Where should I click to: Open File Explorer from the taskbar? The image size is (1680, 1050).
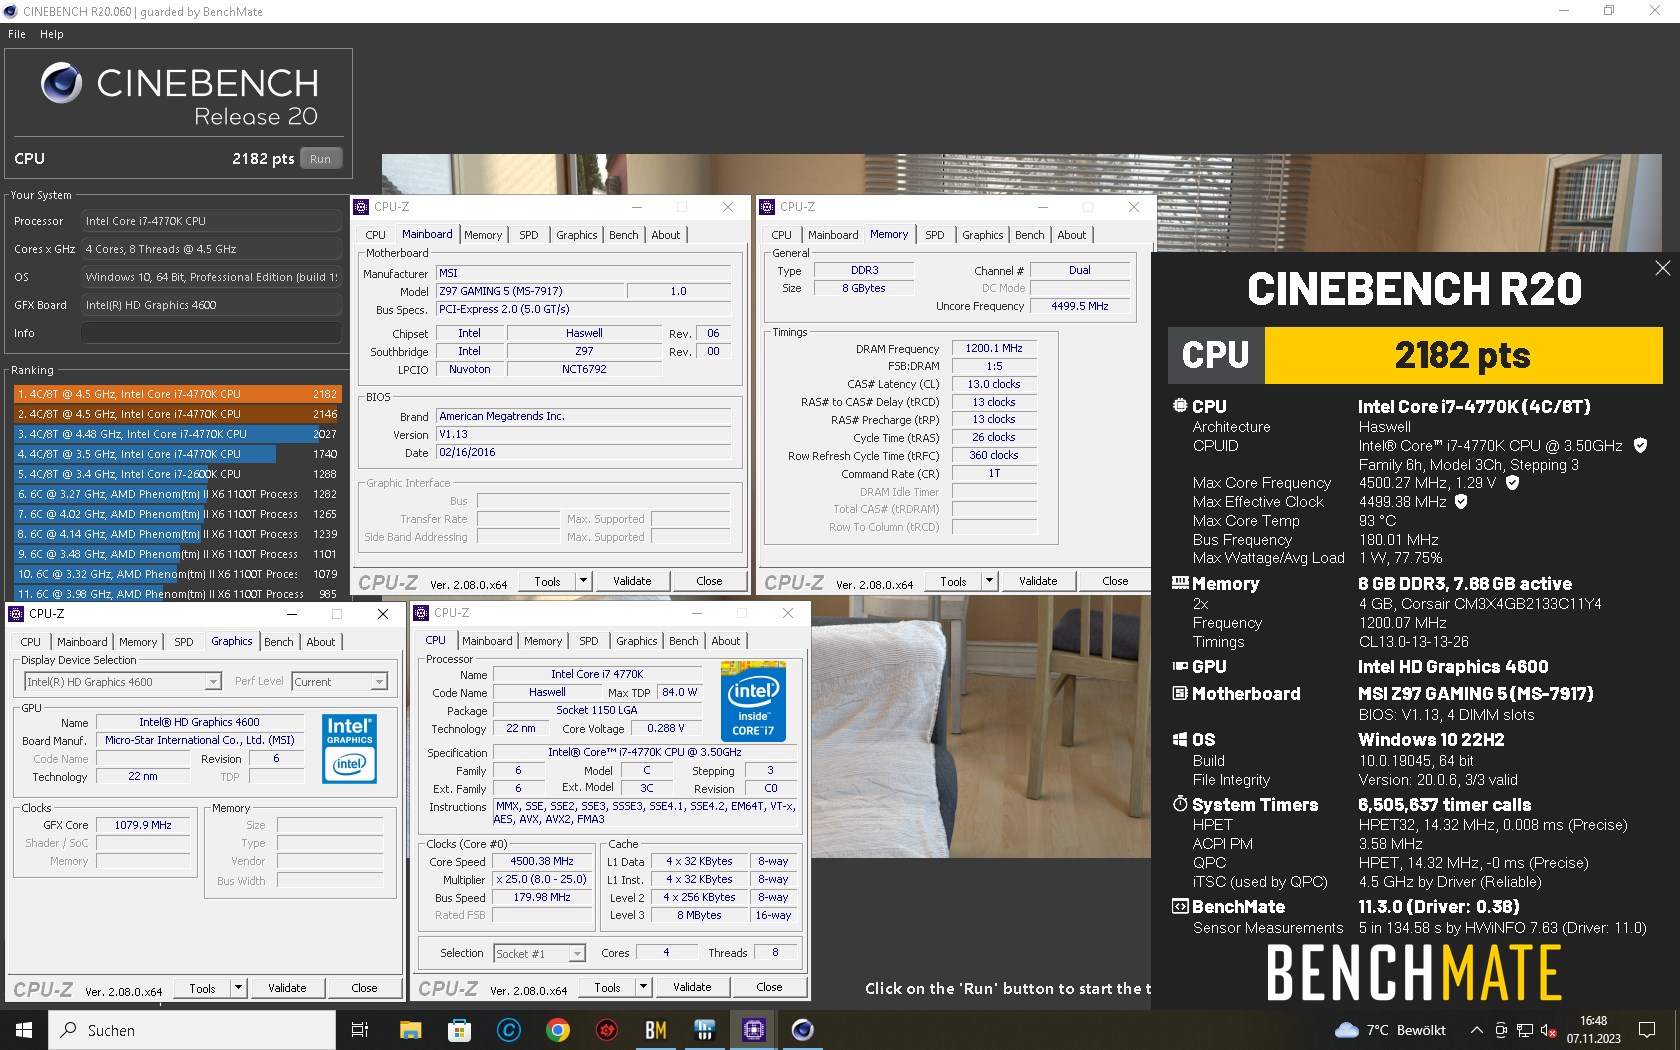click(410, 1030)
